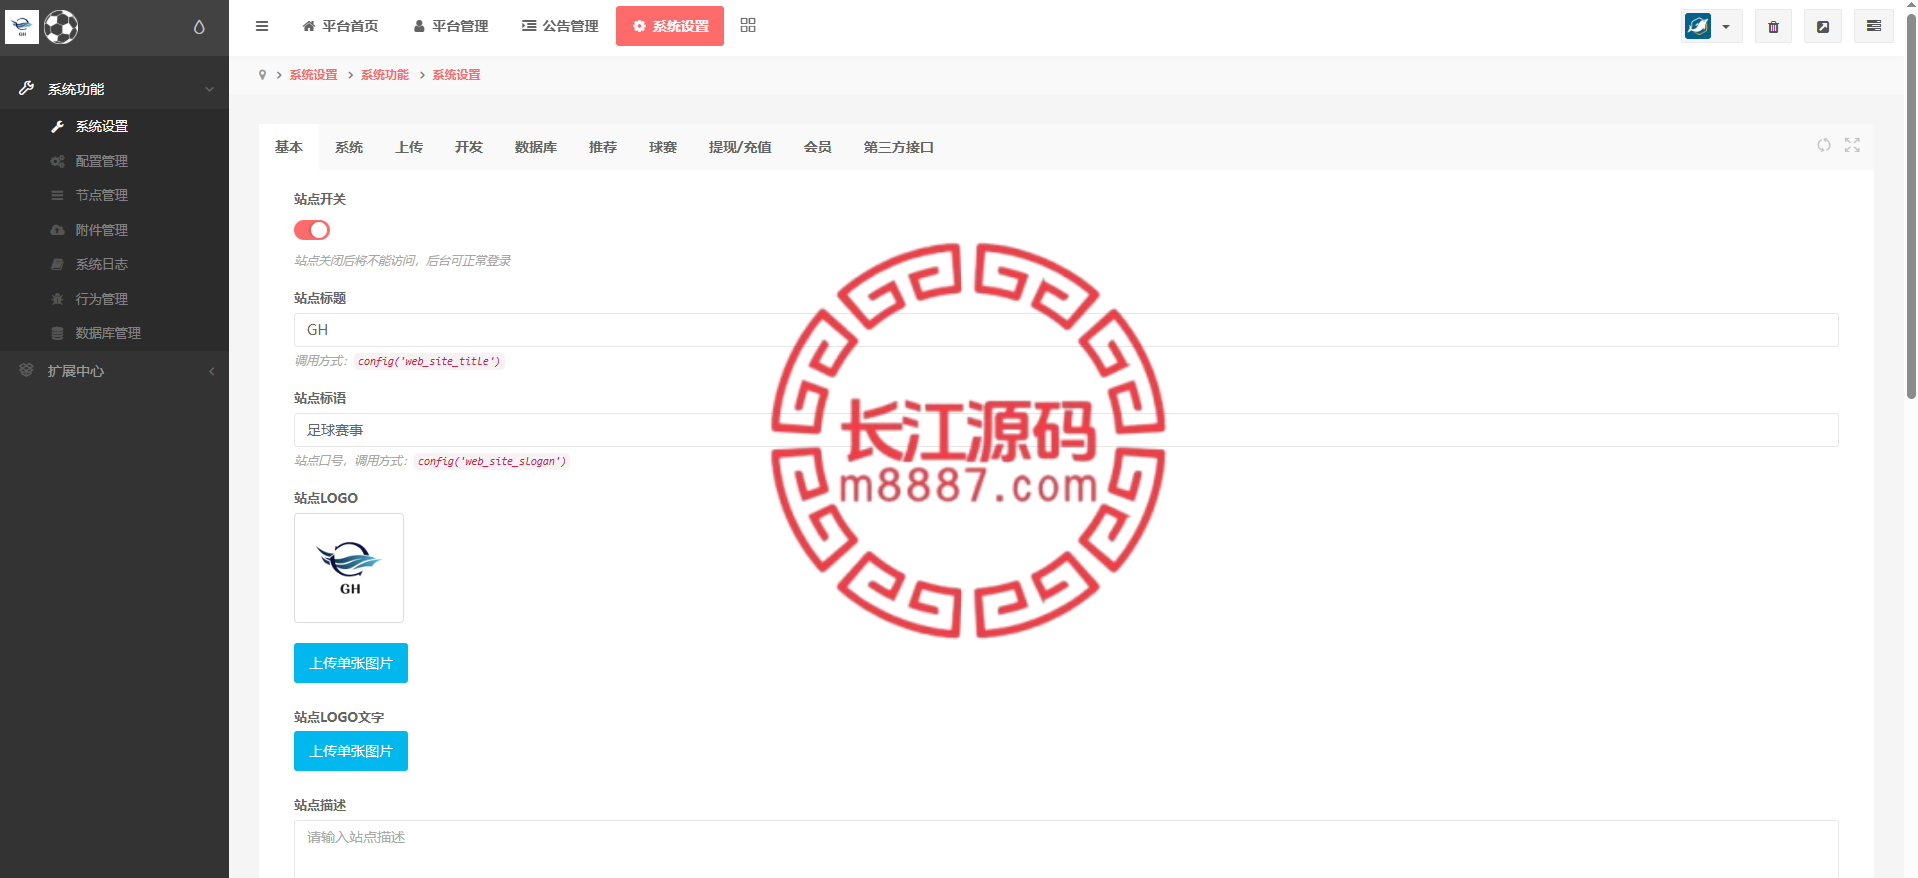The image size is (1918, 878).
Task: Click the cogs icon beside 配置管理
Action: point(57,161)
